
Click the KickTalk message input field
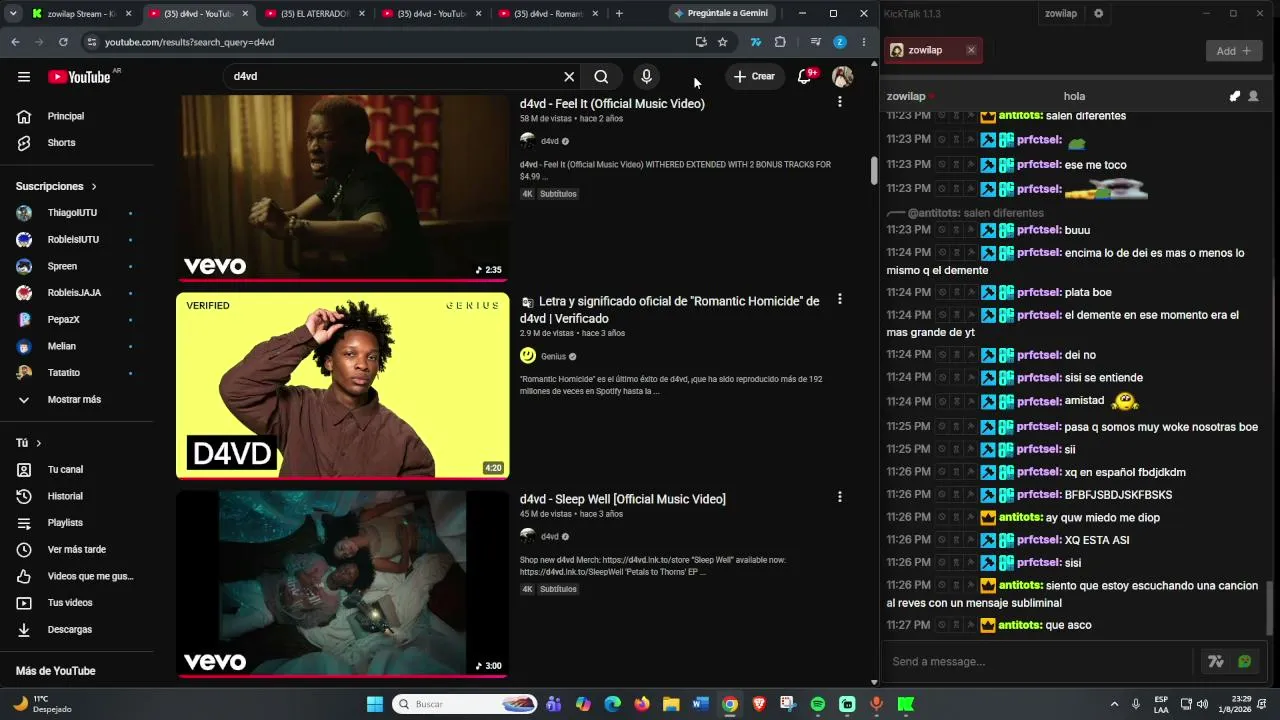pos(1040,661)
